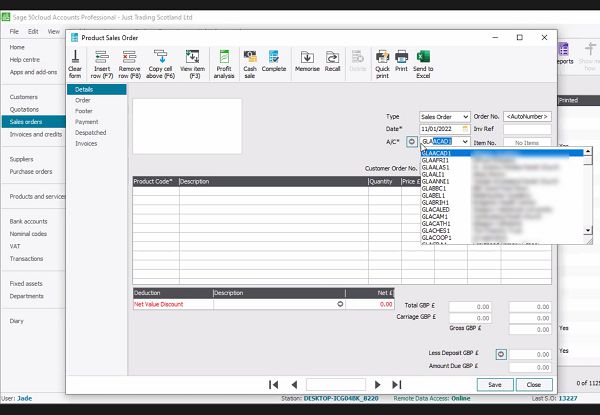The height and width of the screenshot is (415, 600).
Task: Open Diary in sidebar
Action: click(x=16, y=321)
